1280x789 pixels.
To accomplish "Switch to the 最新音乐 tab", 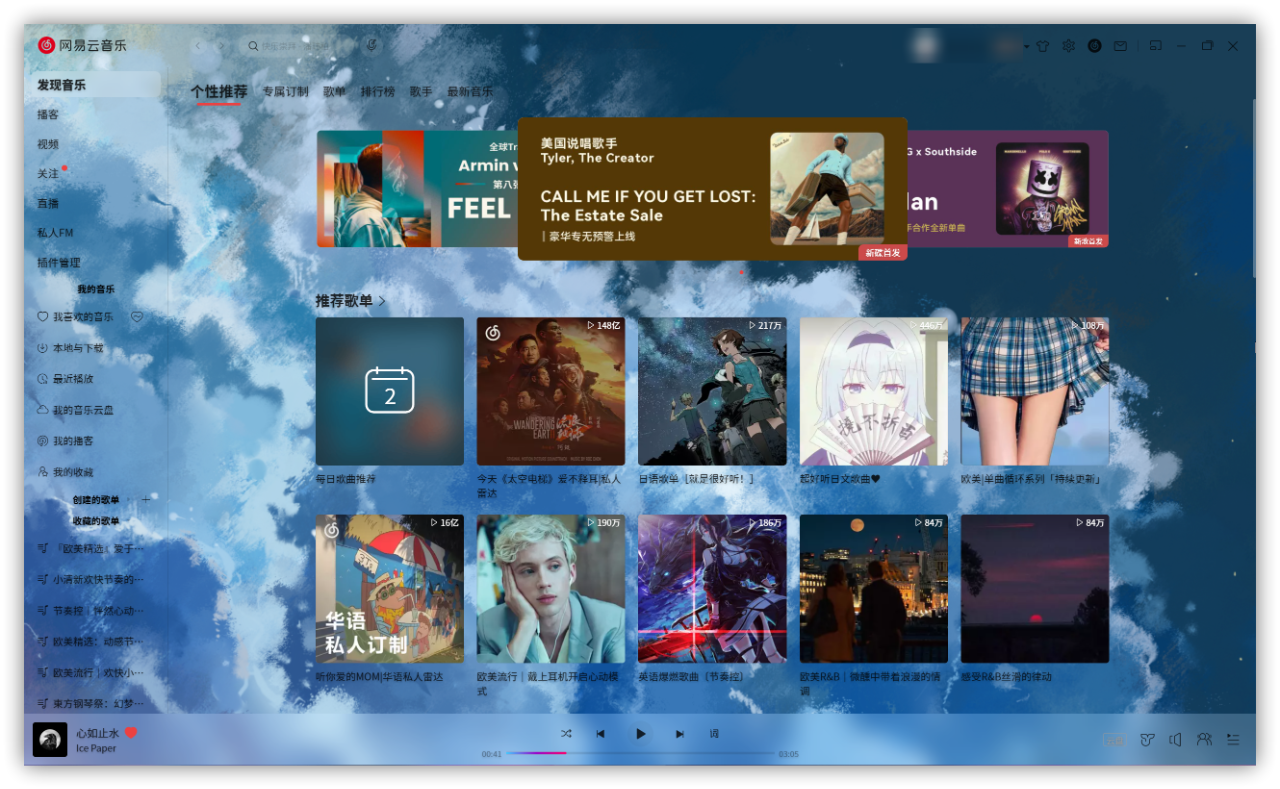I will tap(469, 91).
